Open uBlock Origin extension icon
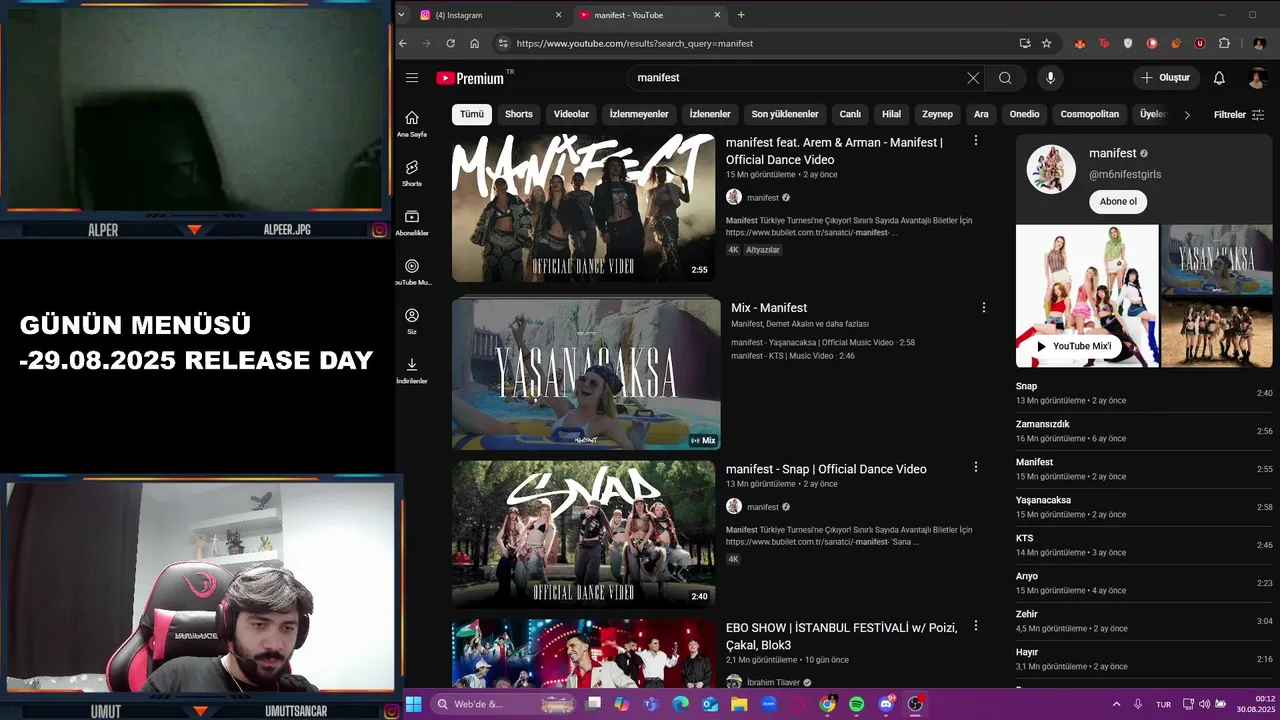The image size is (1280, 720). click(x=1200, y=43)
